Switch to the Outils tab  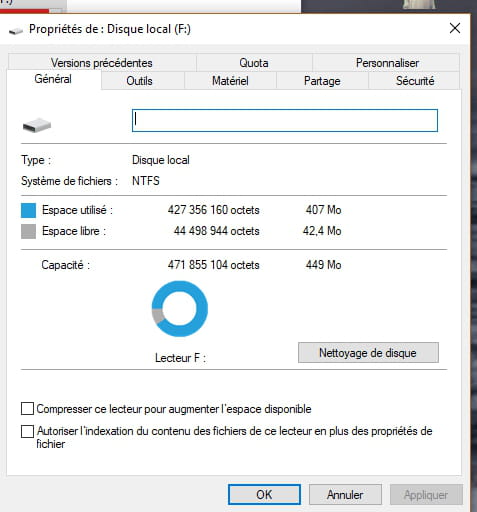tap(139, 81)
